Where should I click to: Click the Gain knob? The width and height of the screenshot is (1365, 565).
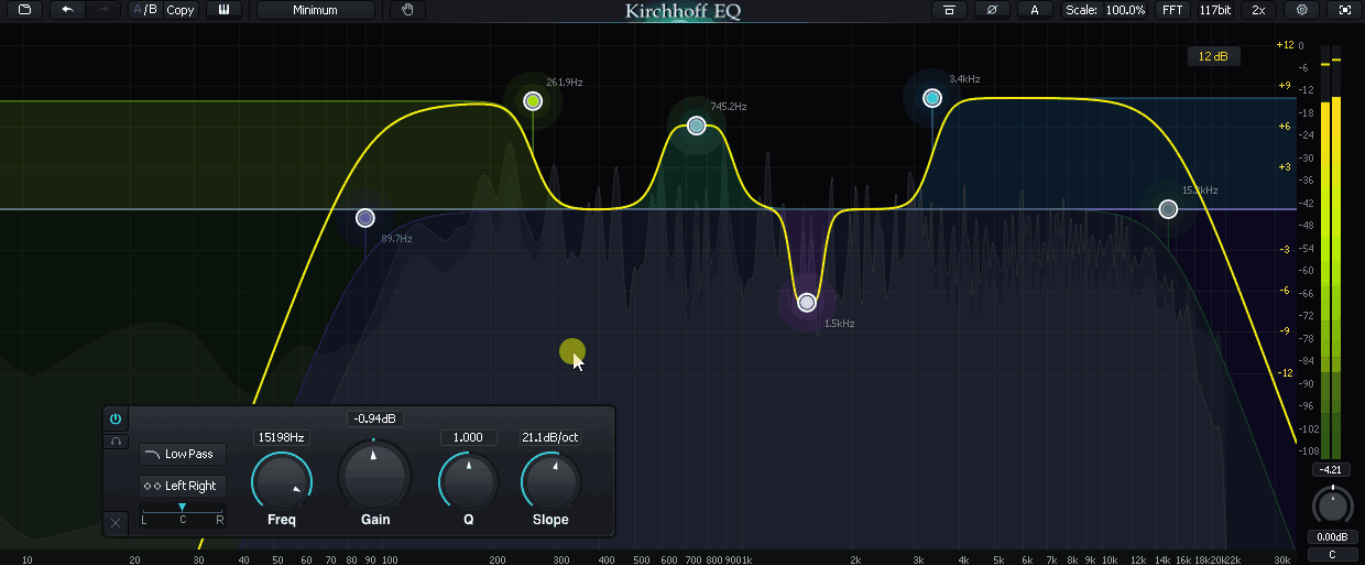pos(375,476)
